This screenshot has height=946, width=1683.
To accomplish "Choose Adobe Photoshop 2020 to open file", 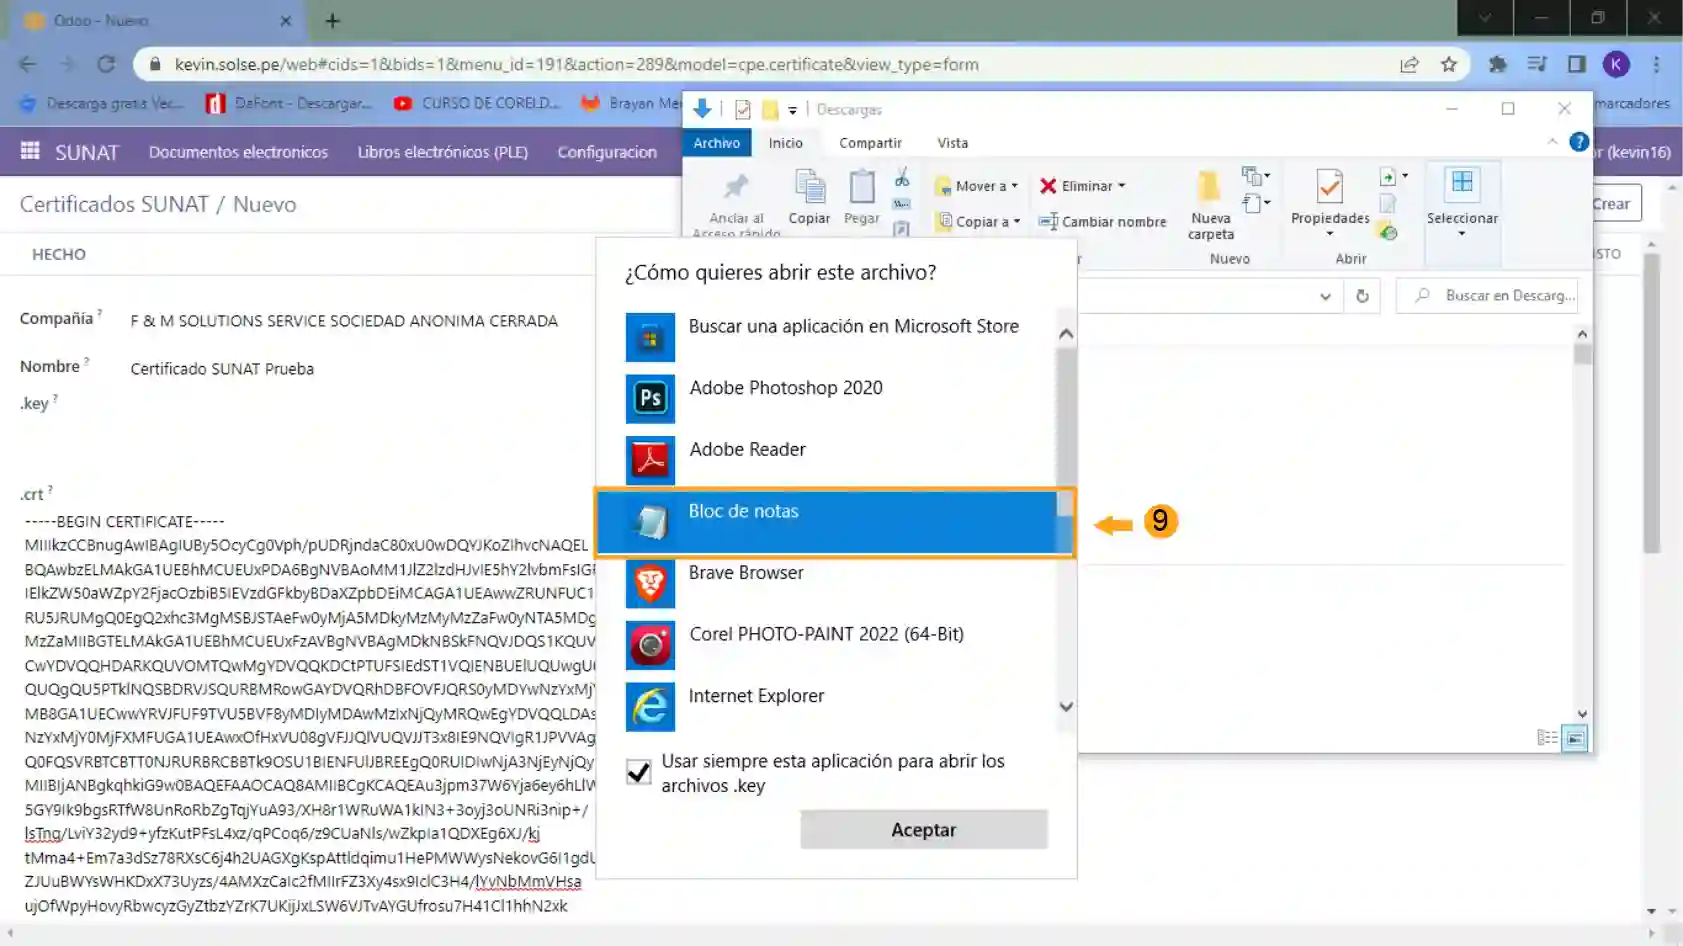I will tap(835, 398).
